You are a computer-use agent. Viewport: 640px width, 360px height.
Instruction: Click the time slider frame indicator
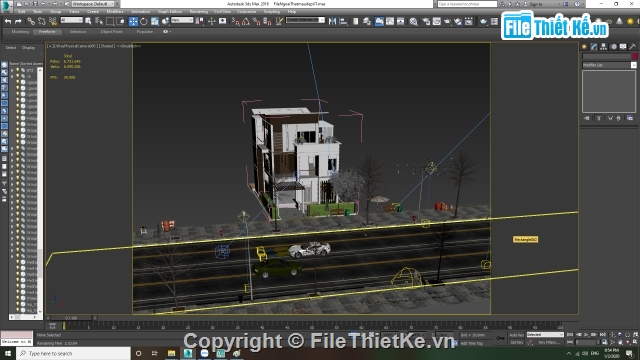71,318
